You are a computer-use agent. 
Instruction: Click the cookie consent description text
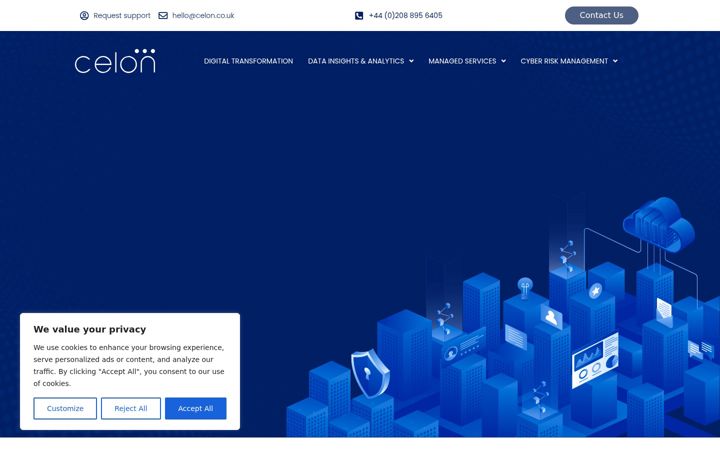pos(129,365)
